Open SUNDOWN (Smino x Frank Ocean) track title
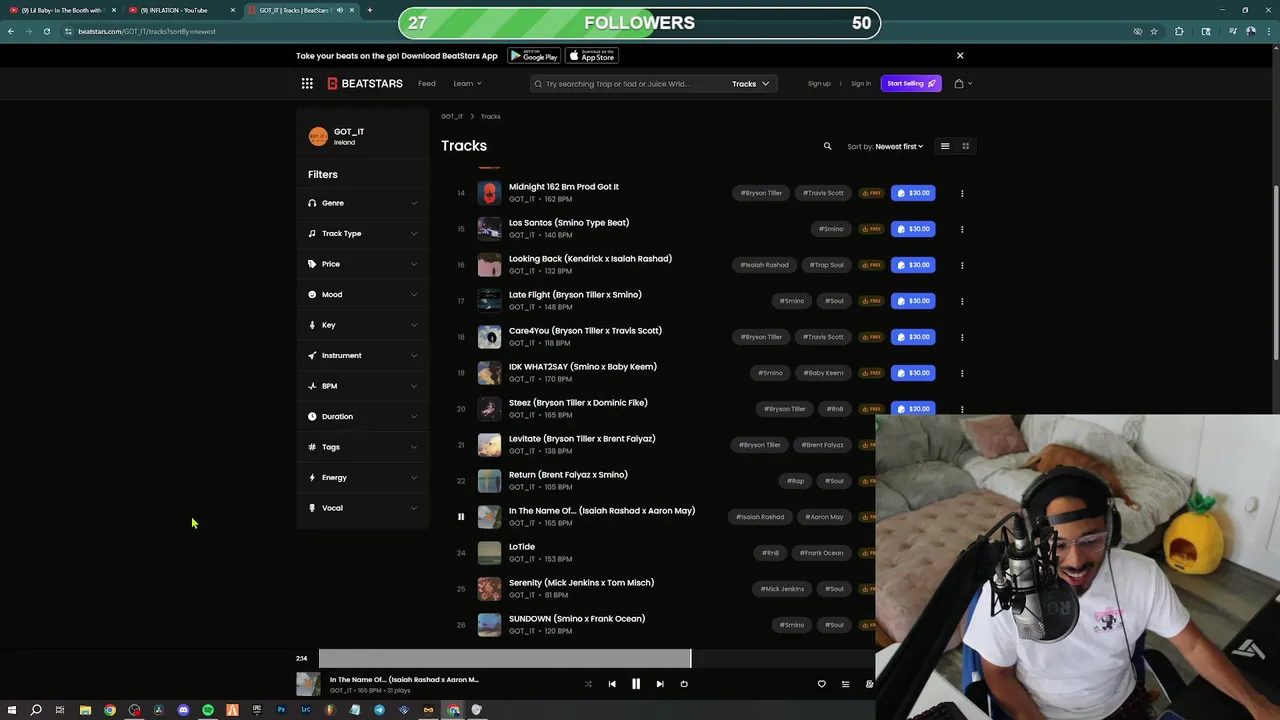This screenshot has width=1280, height=720. [577, 619]
